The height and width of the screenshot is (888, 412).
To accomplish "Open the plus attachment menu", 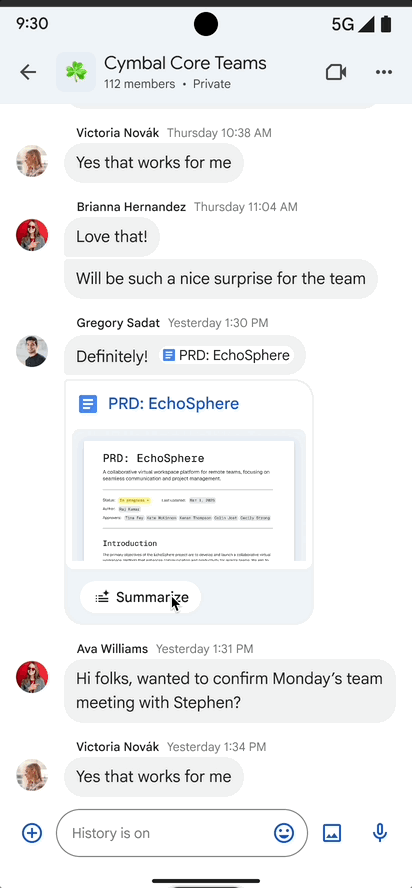I will [32, 833].
